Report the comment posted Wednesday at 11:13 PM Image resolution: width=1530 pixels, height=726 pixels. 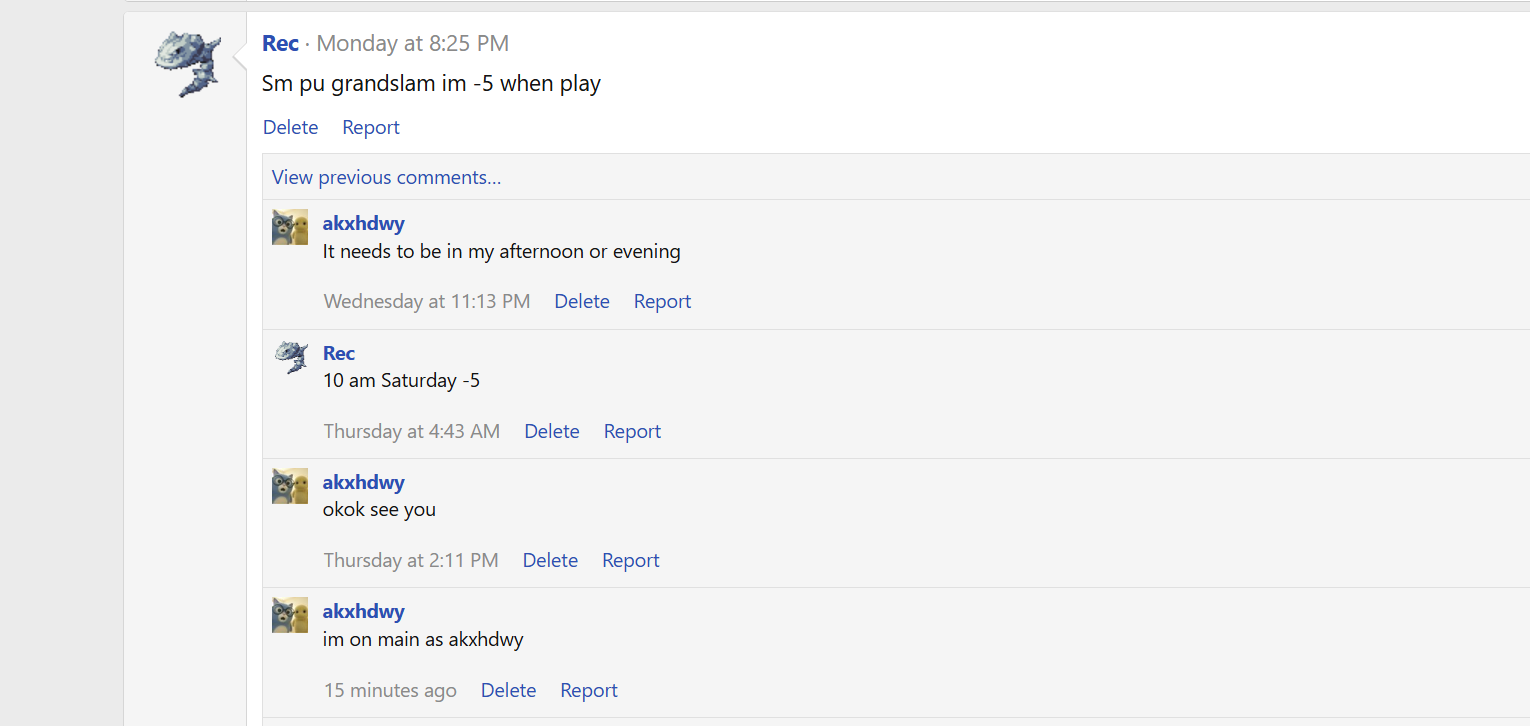[x=662, y=301]
